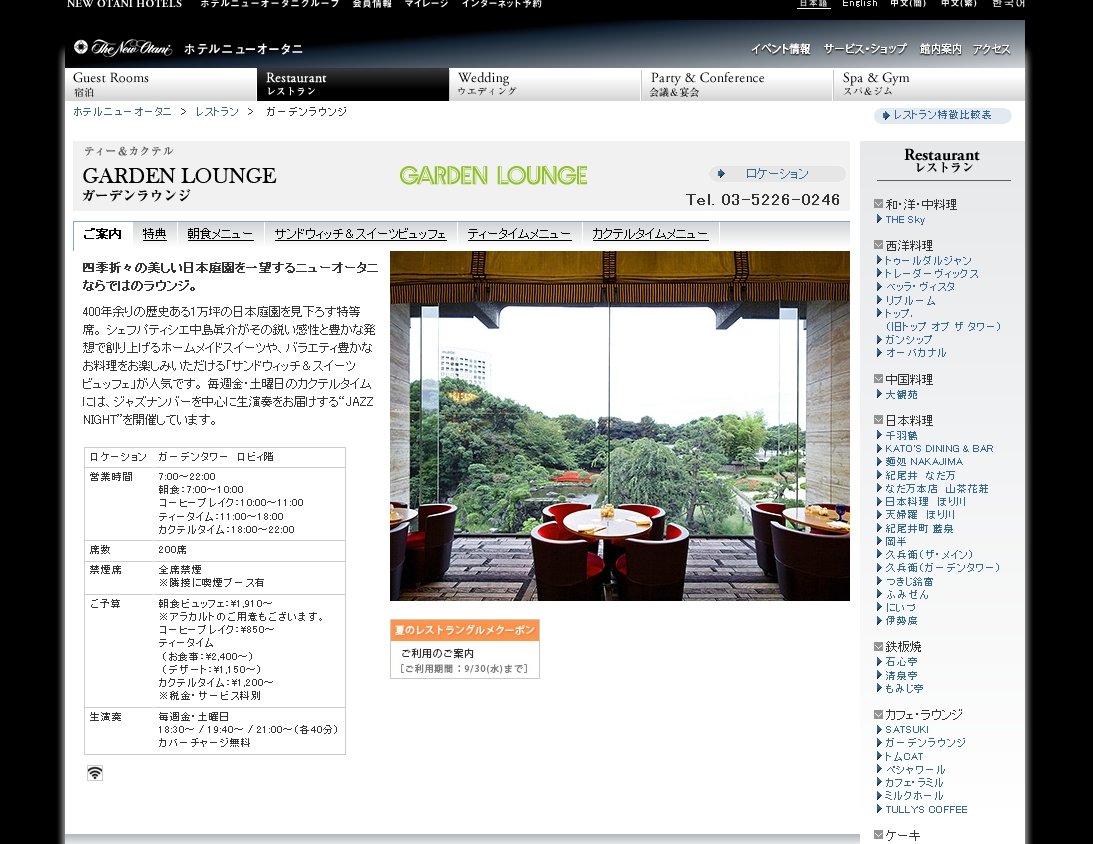
Task: Open 大観苑 Chinese restaurant link
Action: pos(901,394)
